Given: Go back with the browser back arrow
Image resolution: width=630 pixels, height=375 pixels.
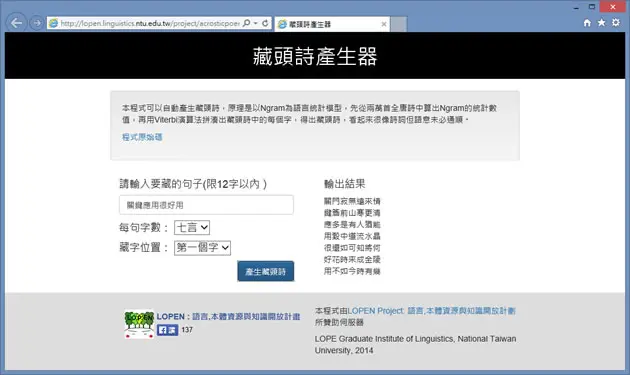Looking at the screenshot, I should (x=16, y=23).
